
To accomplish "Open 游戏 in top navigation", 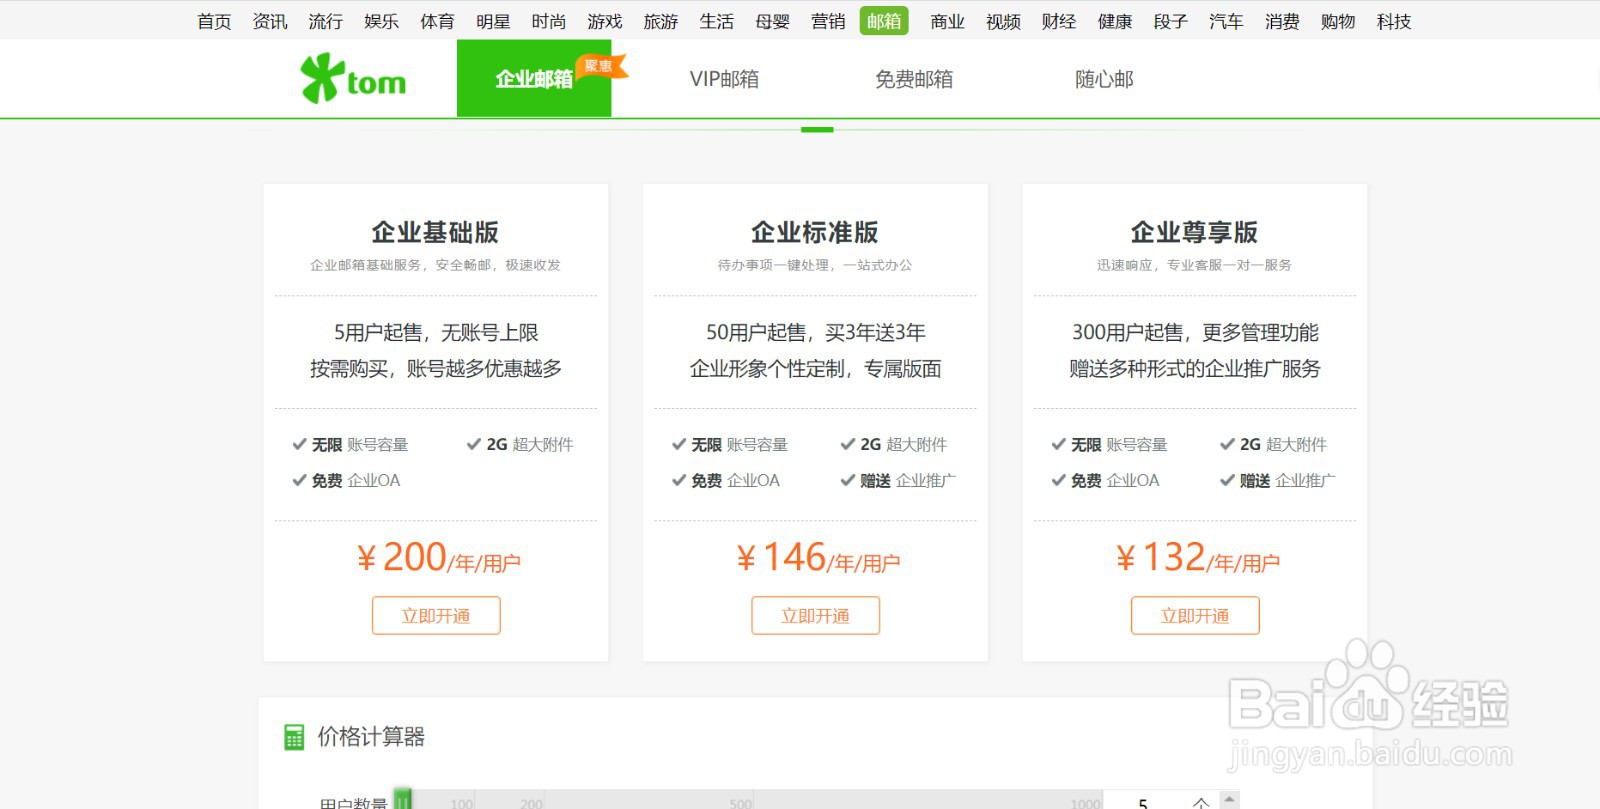I will (605, 21).
